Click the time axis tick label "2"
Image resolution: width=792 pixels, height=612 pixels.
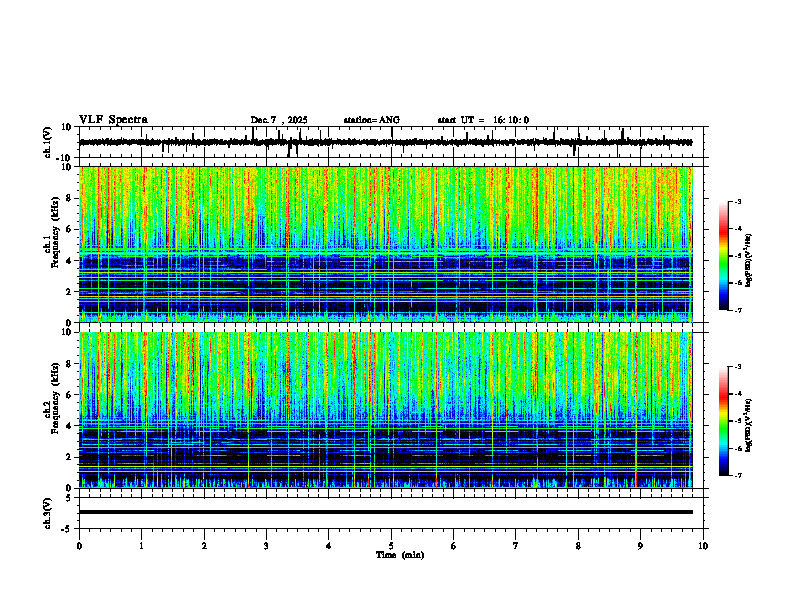click(204, 546)
